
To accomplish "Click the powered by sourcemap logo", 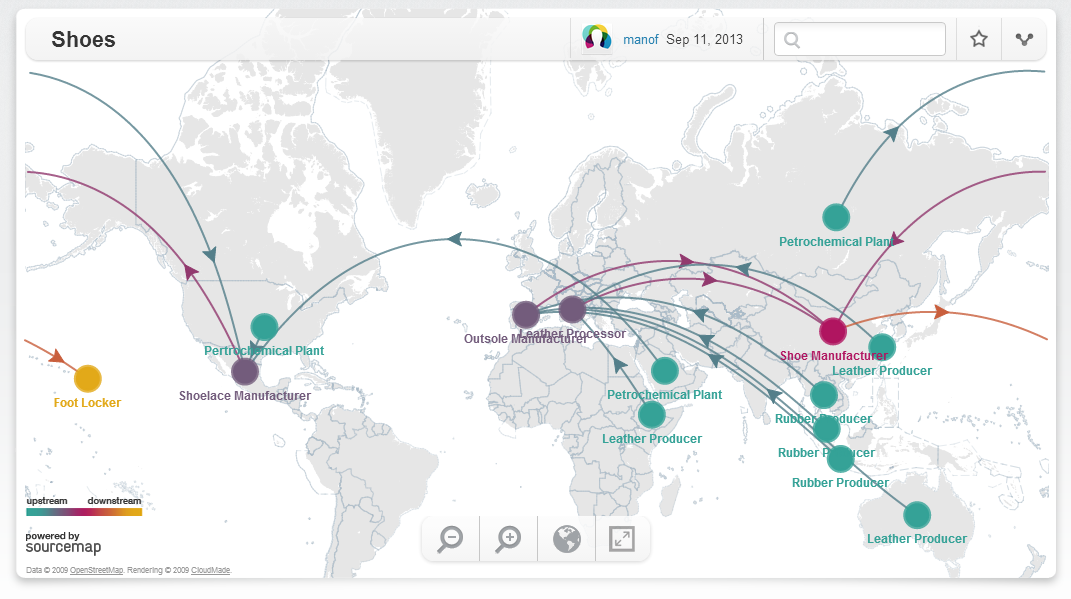I will click(63, 542).
